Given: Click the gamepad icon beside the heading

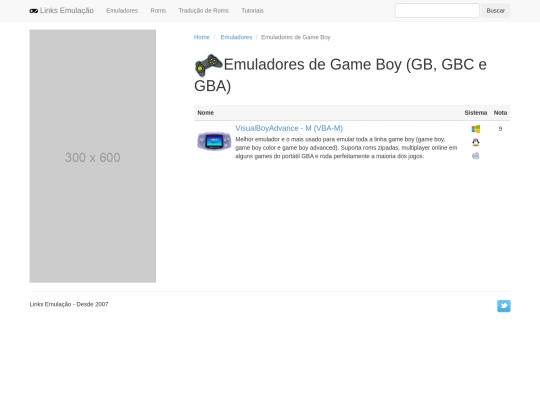Looking at the screenshot, I should click(209, 65).
